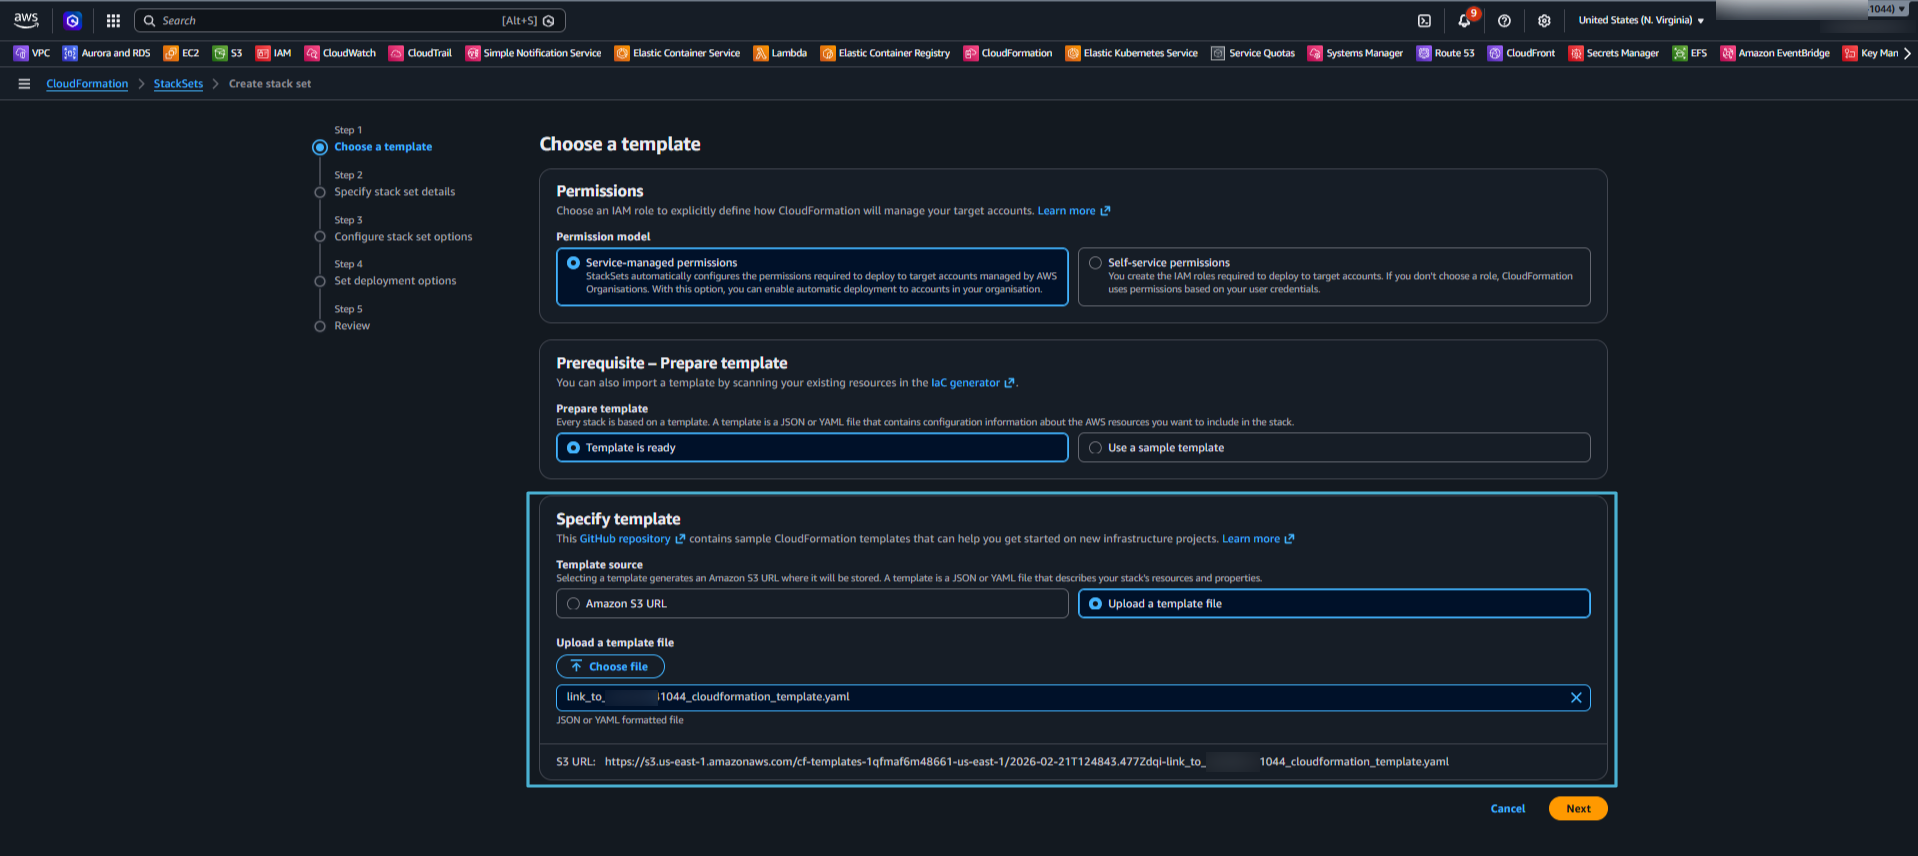
Task: Expand the United States (N. Virginia) region dropdown
Action: coord(1641,20)
